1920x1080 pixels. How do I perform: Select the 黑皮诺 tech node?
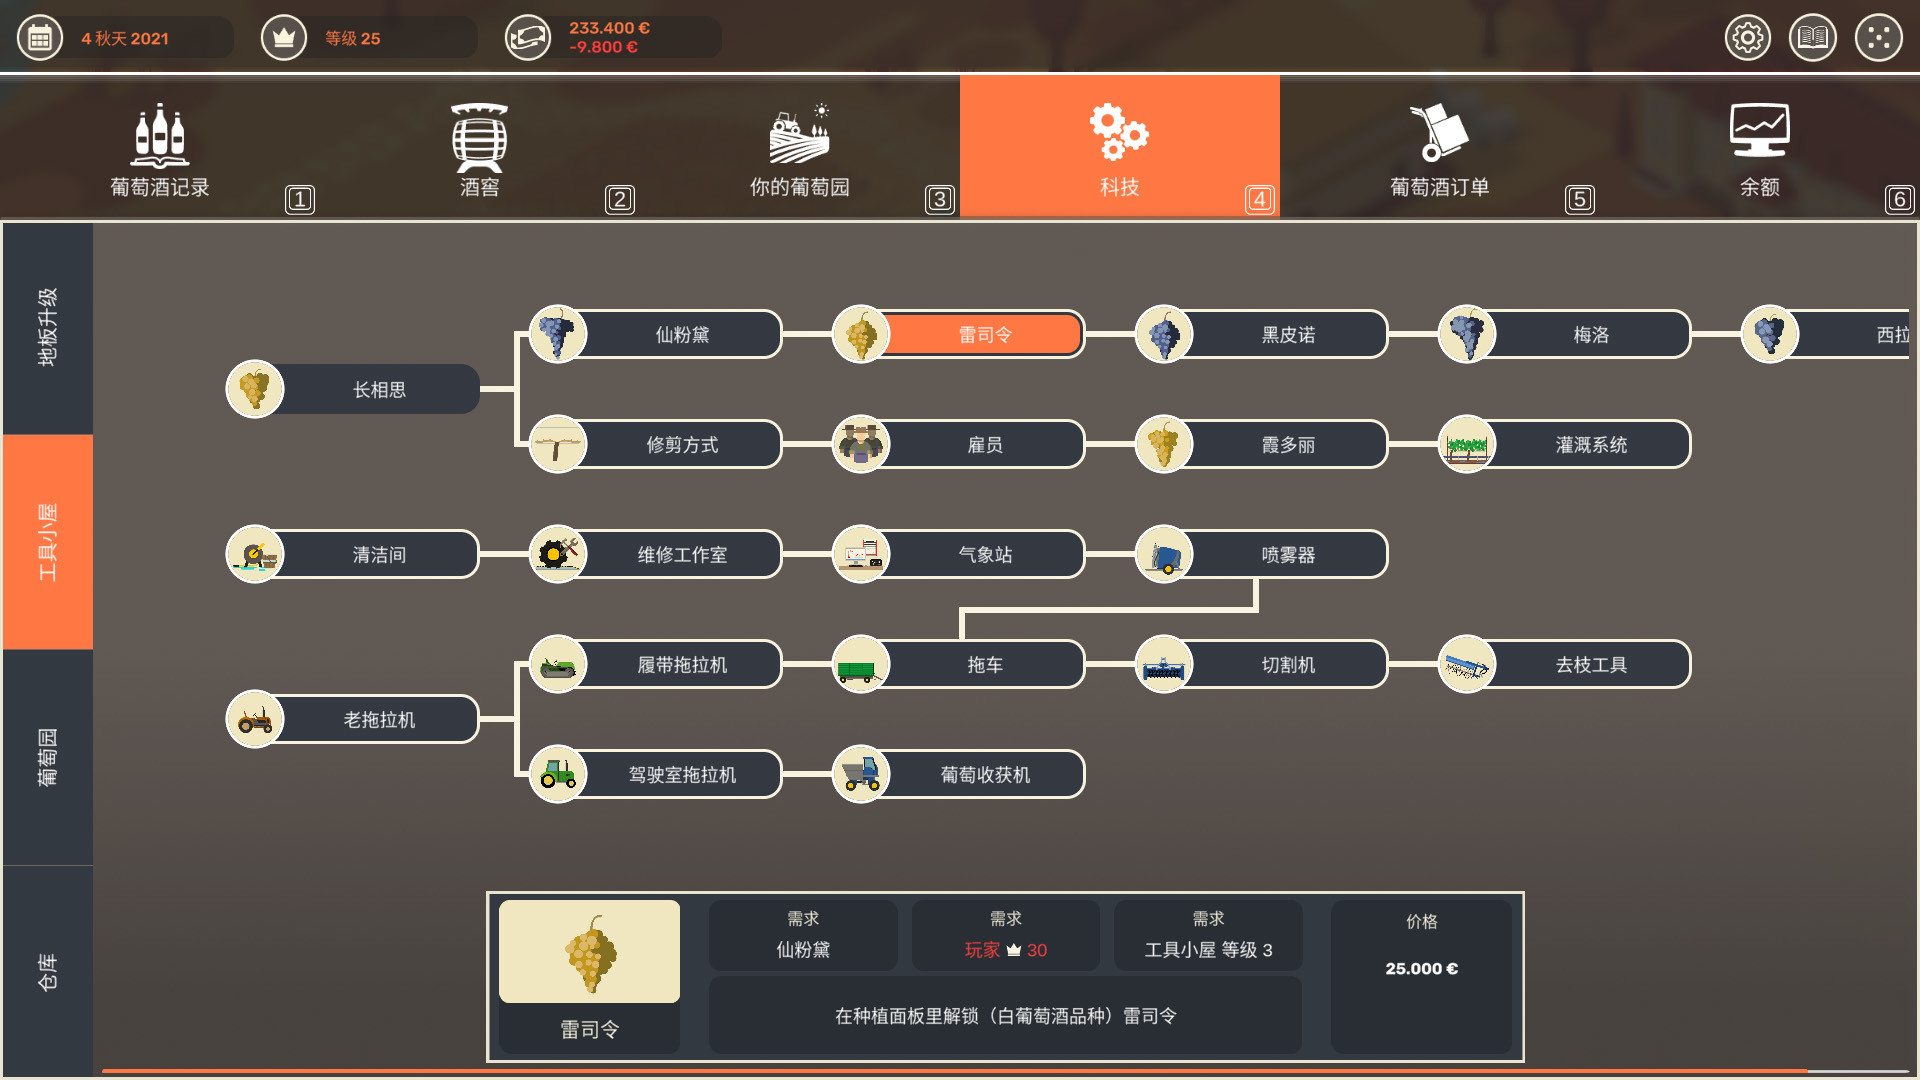coord(1263,334)
